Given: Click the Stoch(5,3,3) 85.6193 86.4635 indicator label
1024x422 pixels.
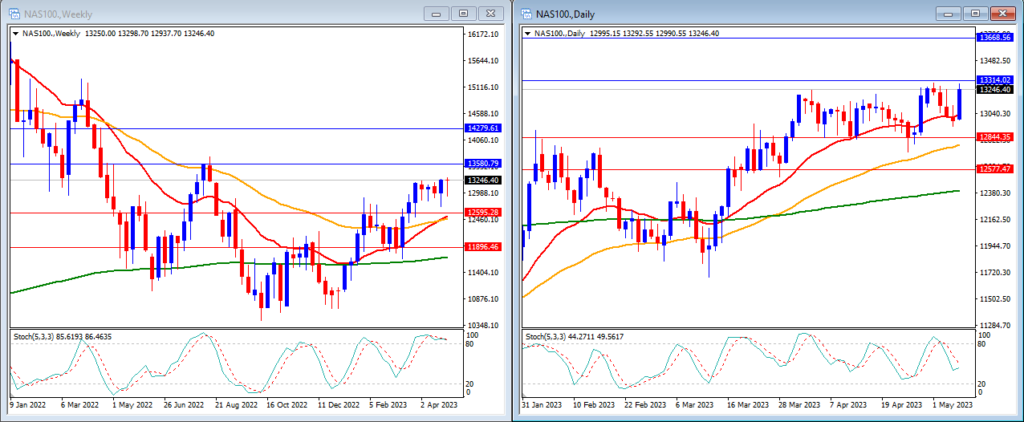Looking at the screenshot, I should tap(62, 336).
